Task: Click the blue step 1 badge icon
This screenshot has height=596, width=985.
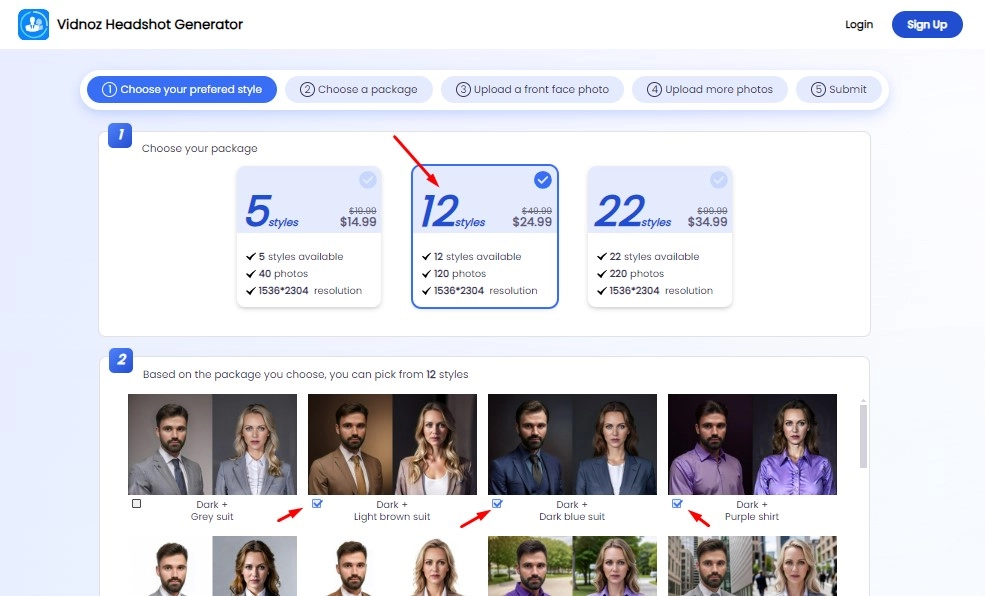Action: [120, 135]
